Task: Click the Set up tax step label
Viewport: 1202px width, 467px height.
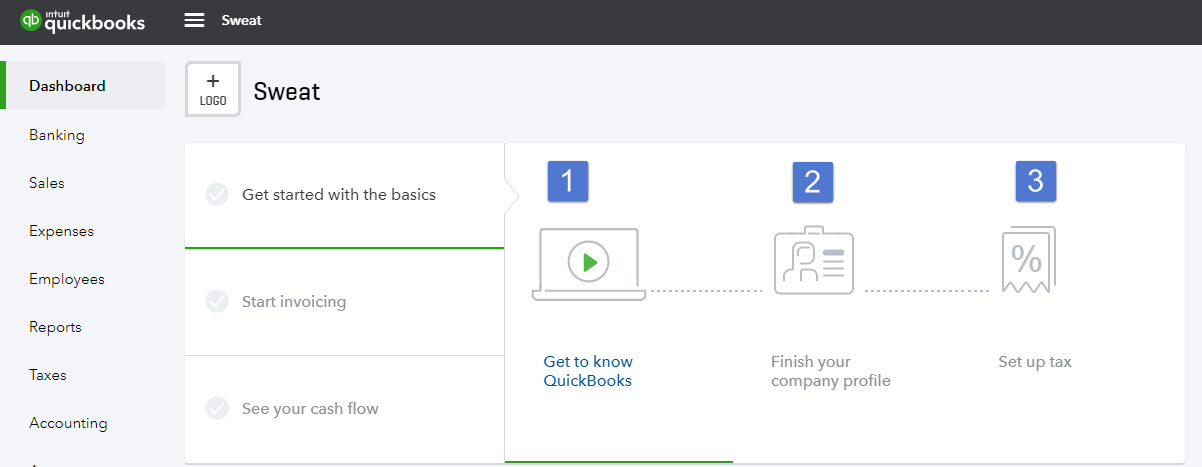Action: [1035, 362]
